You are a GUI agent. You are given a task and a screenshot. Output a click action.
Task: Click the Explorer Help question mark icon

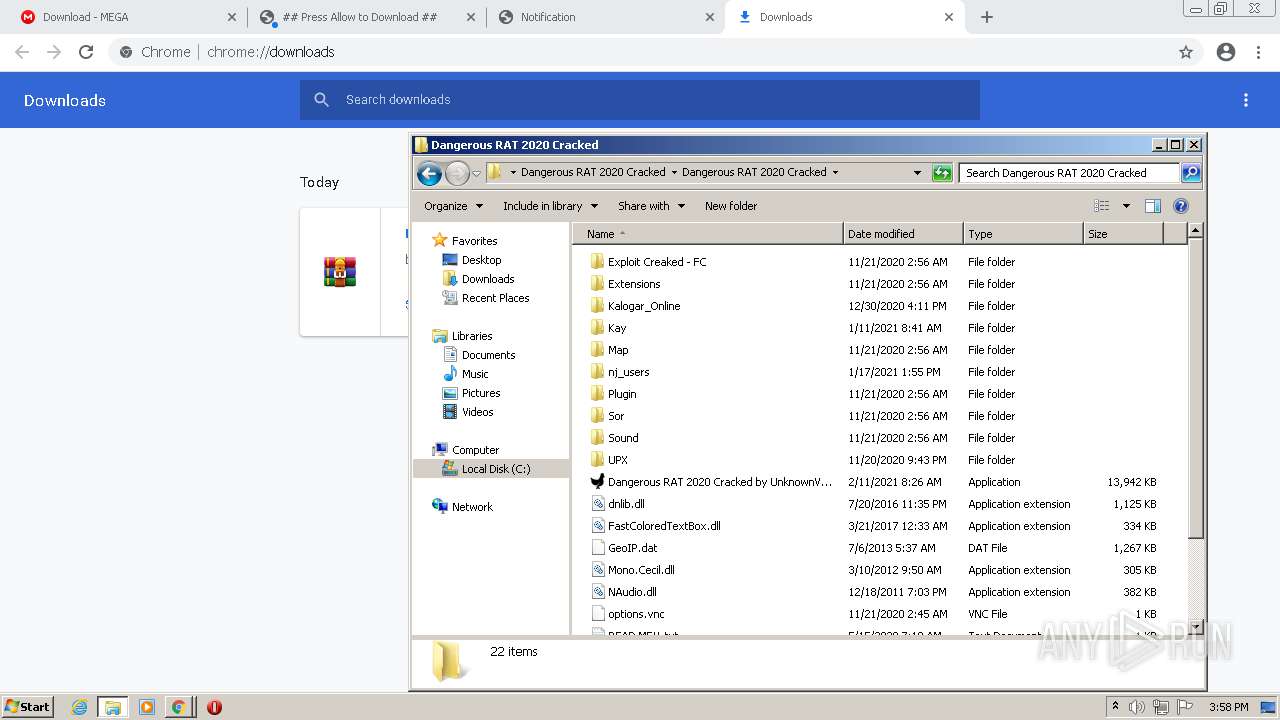[x=1181, y=206]
